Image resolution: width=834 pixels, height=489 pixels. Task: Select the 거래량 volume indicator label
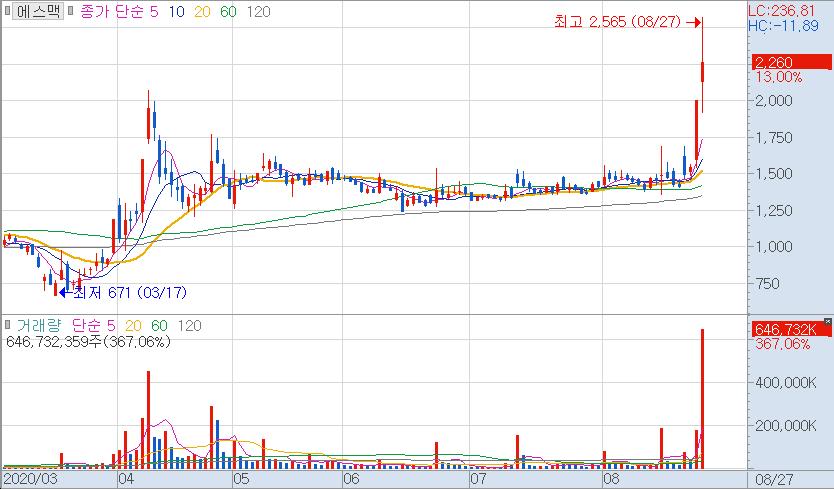point(39,325)
